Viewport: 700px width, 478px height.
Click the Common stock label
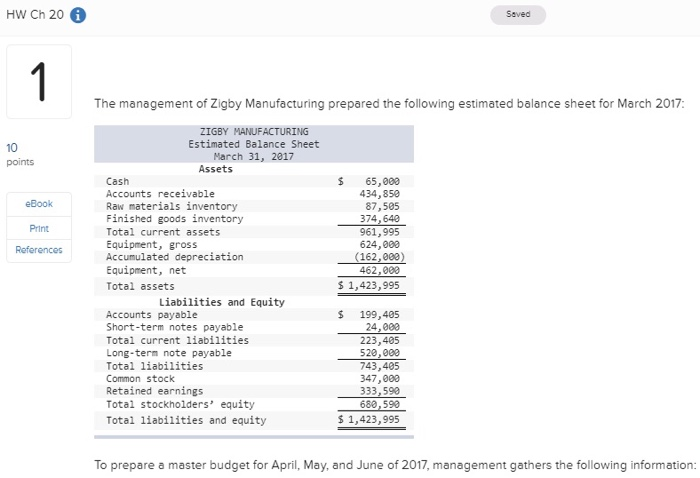click(140, 379)
